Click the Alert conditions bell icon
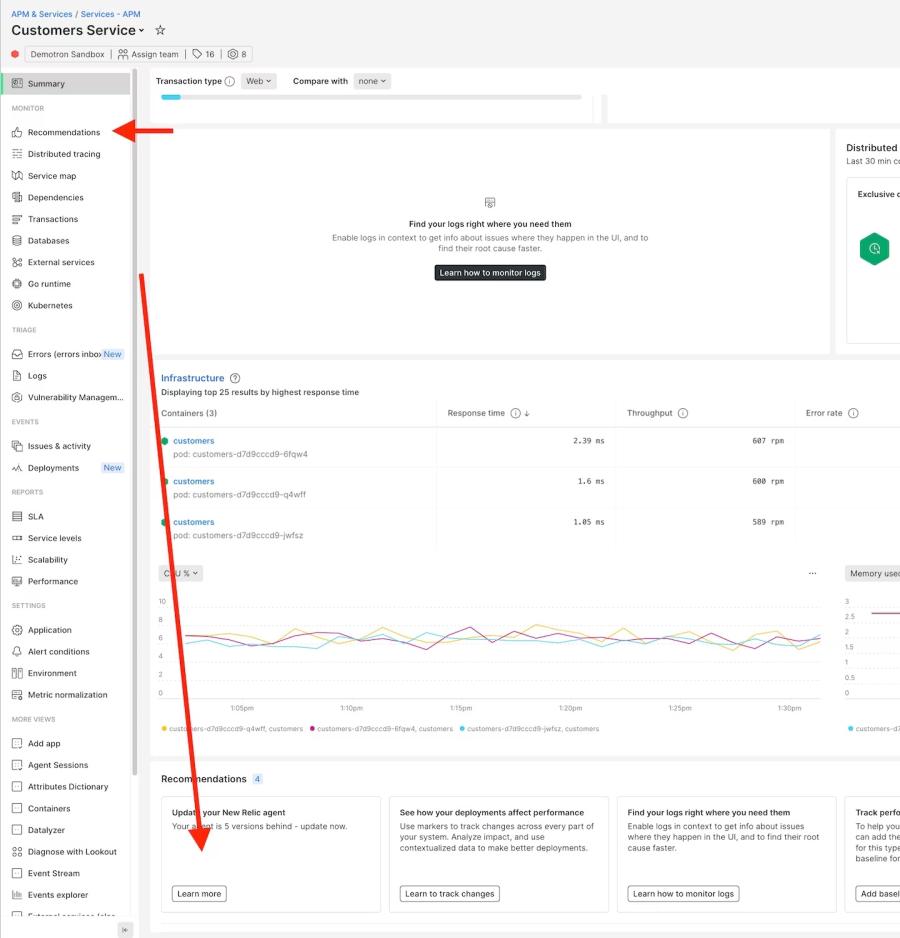900x938 pixels. point(17,651)
